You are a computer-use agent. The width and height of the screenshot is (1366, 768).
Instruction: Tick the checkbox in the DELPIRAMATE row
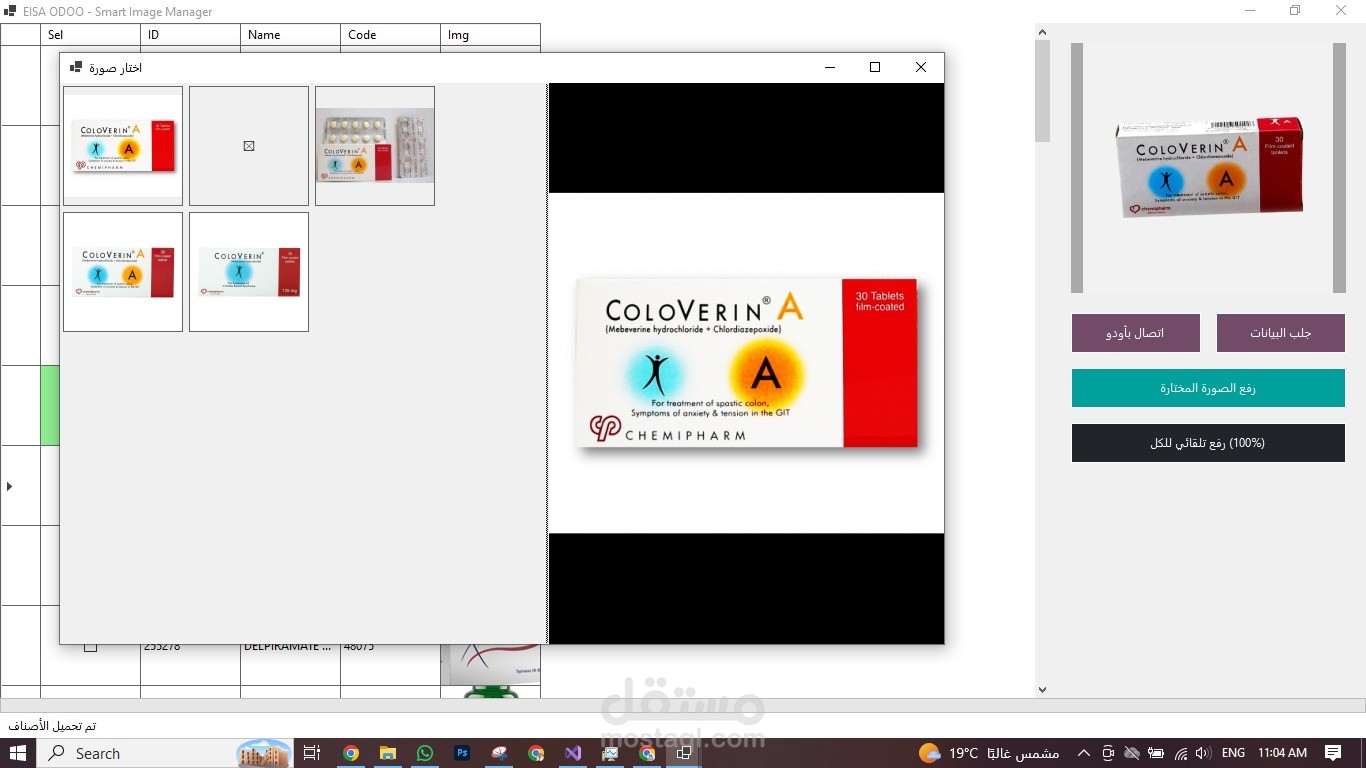pyautogui.click(x=90, y=646)
